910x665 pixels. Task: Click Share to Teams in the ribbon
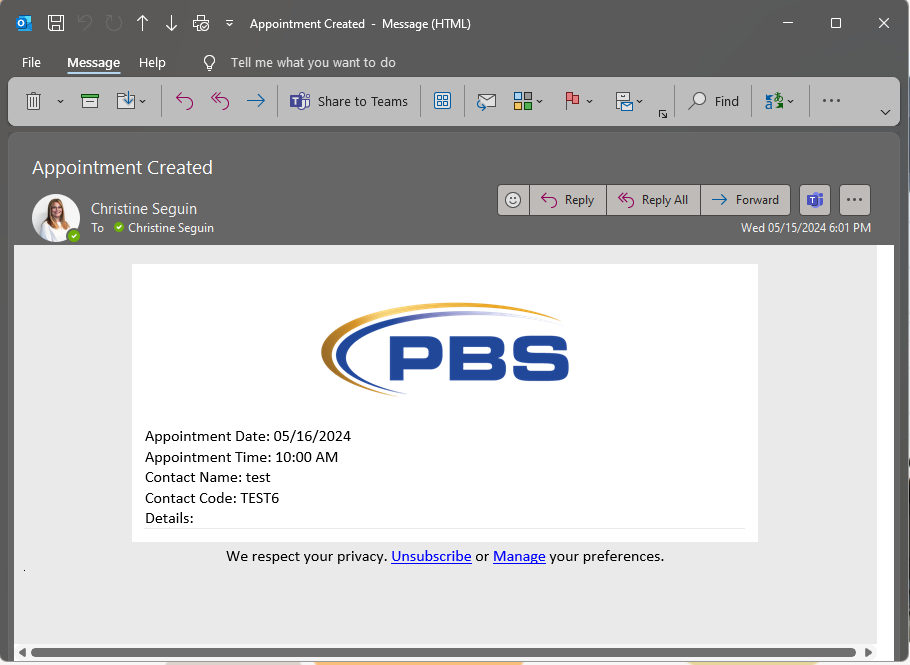(349, 101)
